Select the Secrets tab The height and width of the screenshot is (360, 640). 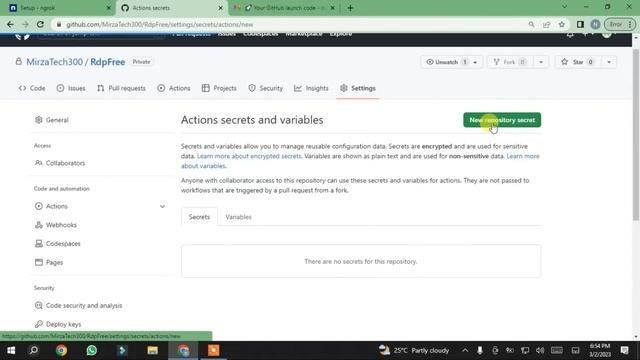(199, 217)
